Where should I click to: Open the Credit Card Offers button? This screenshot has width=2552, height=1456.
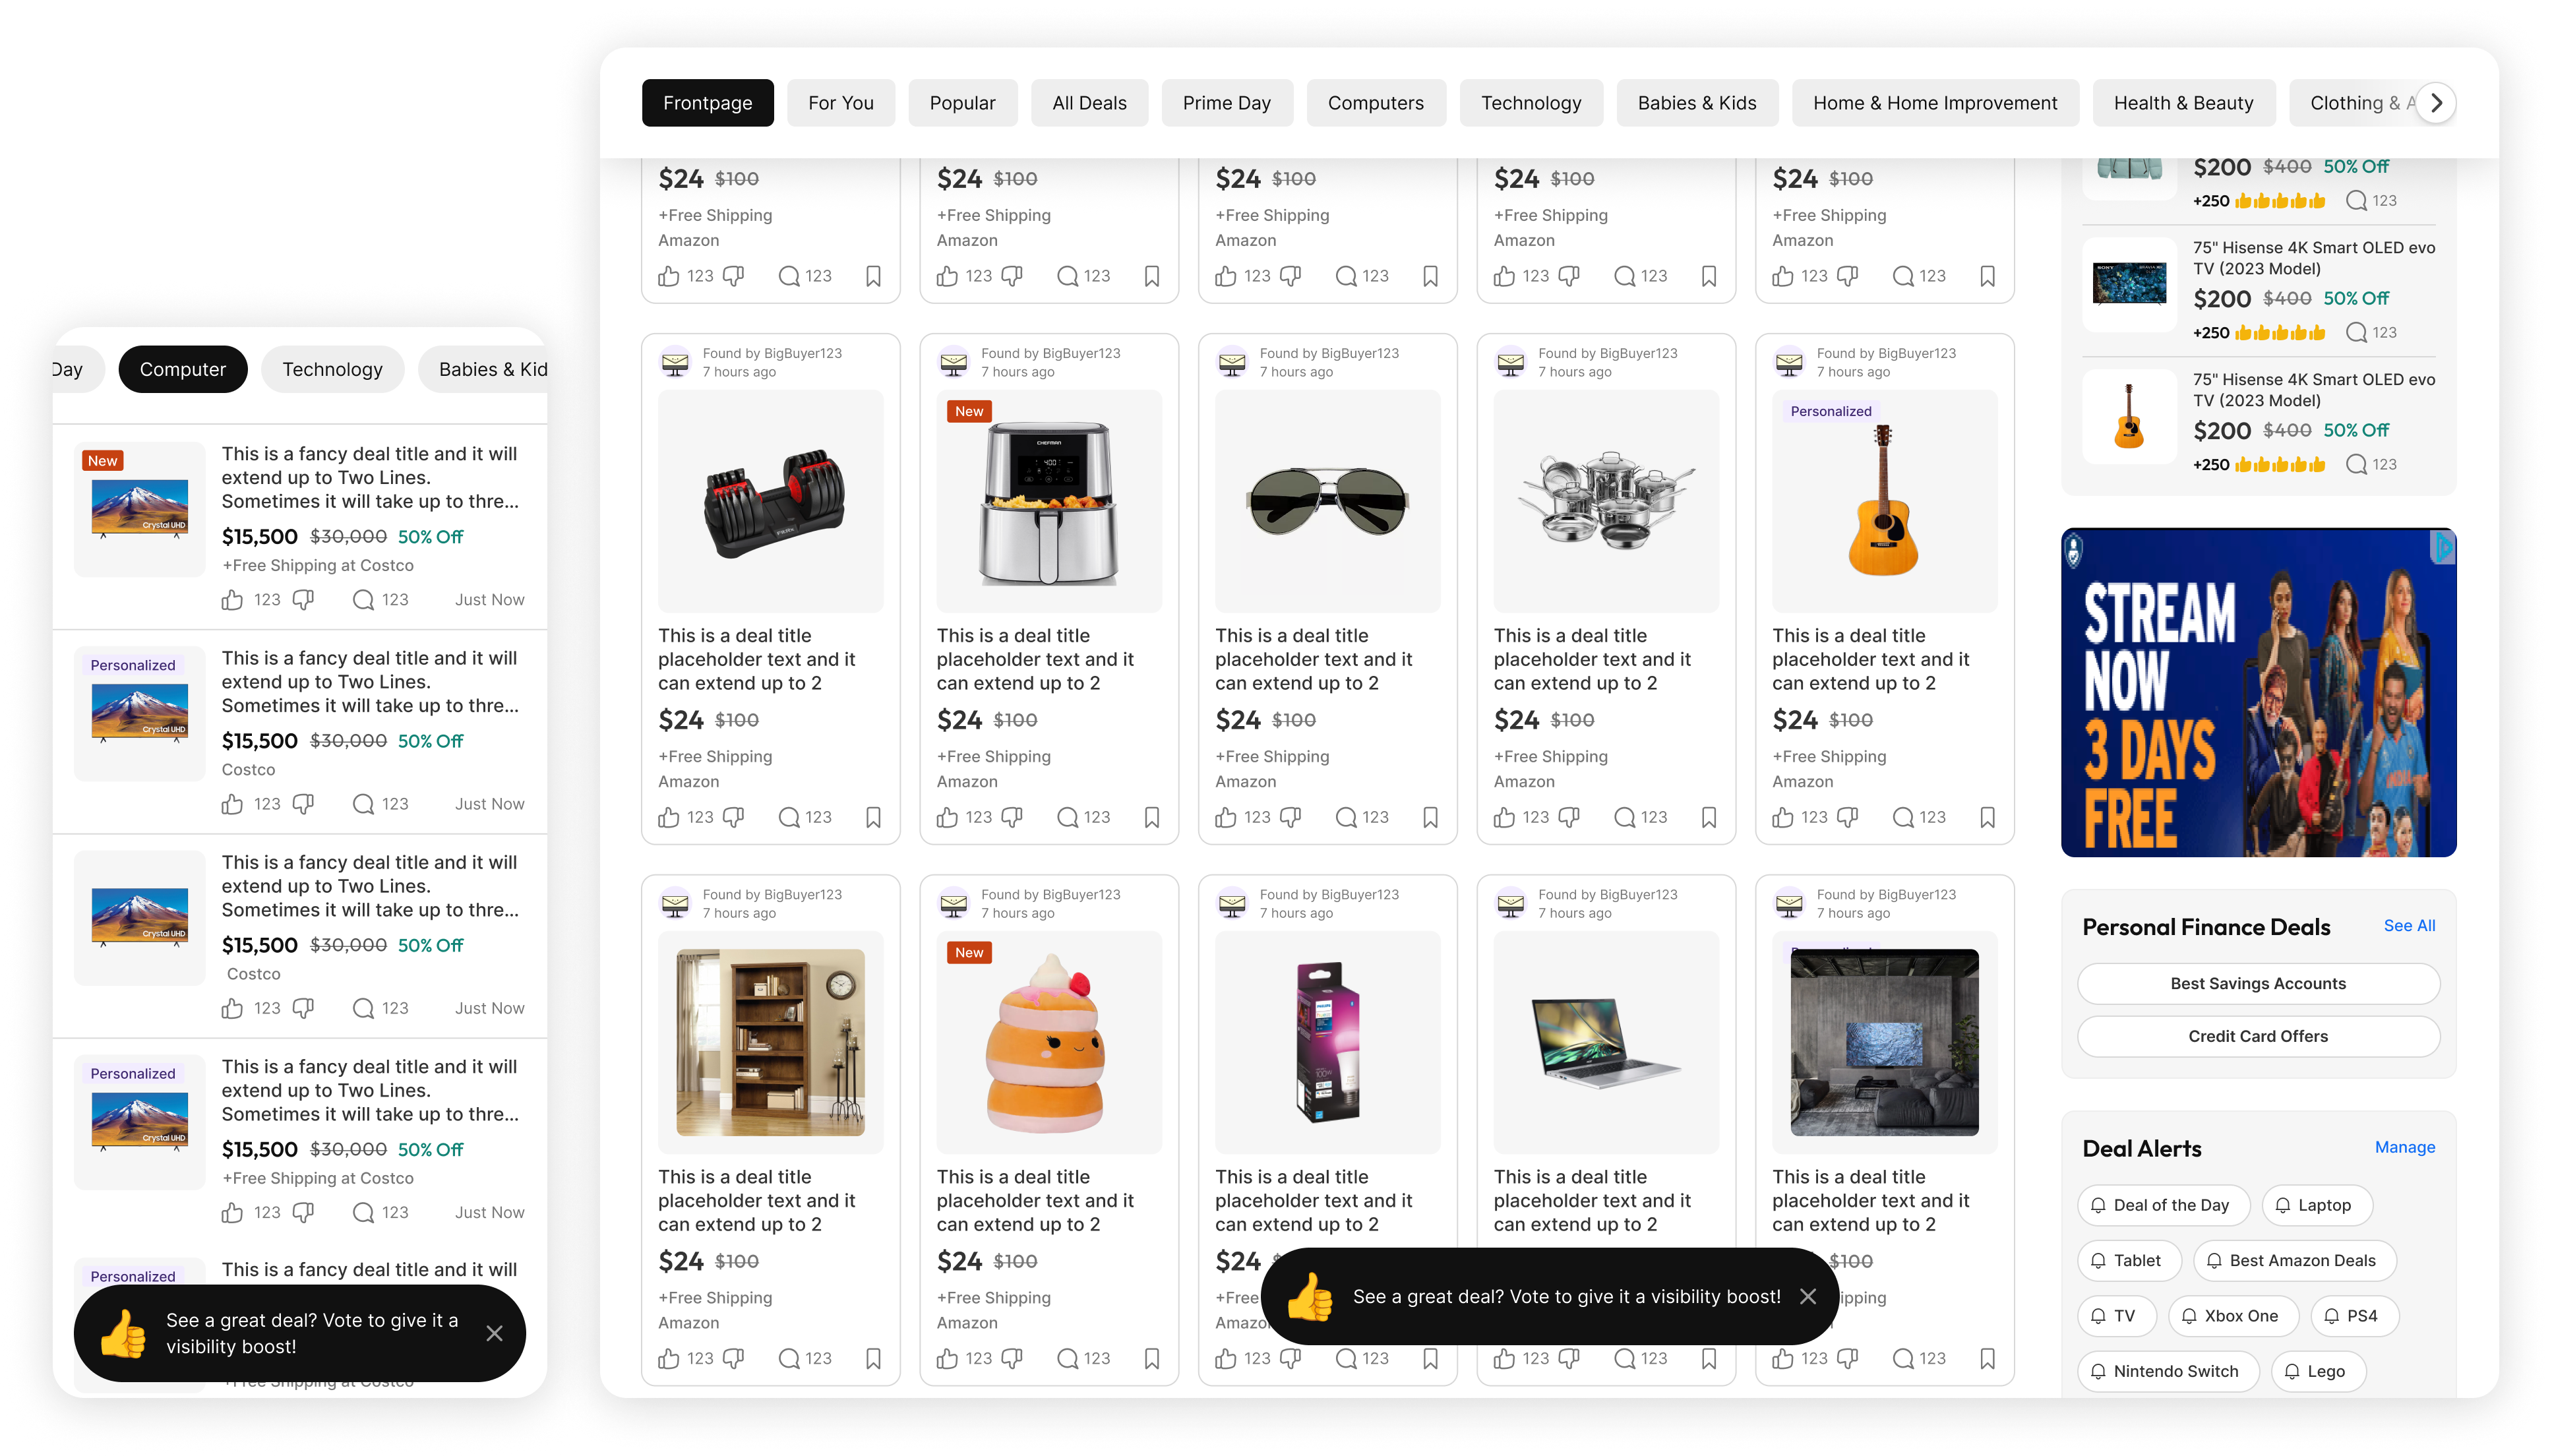point(2257,1036)
